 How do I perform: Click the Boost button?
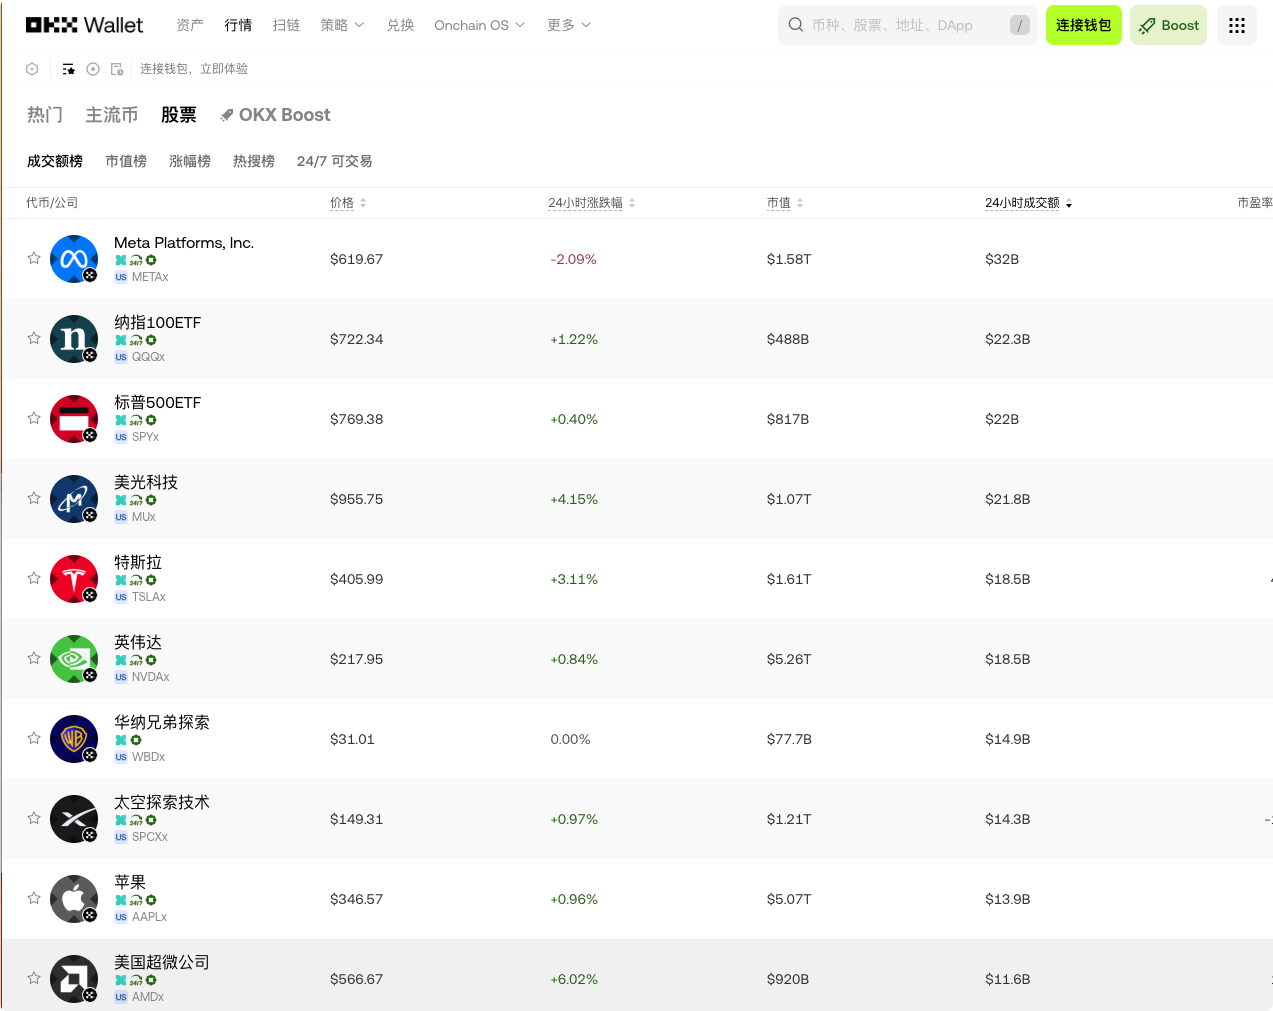coord(1168,25)
